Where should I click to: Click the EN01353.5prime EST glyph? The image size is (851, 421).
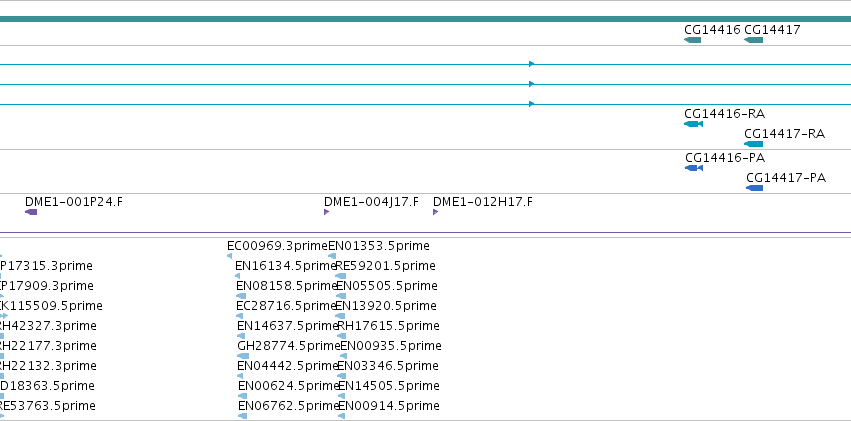(332, 256)
